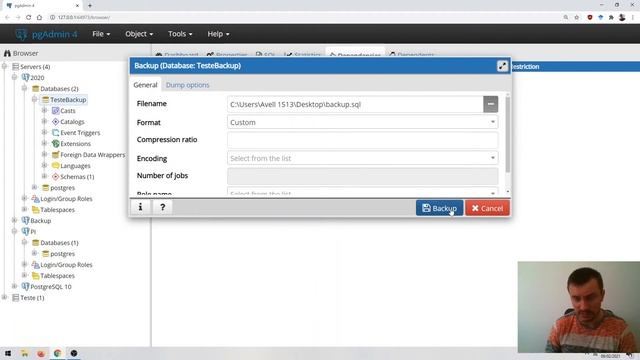640x360 pixels.
Task: Open the Help menu
Action: click(x=218, y=34)
